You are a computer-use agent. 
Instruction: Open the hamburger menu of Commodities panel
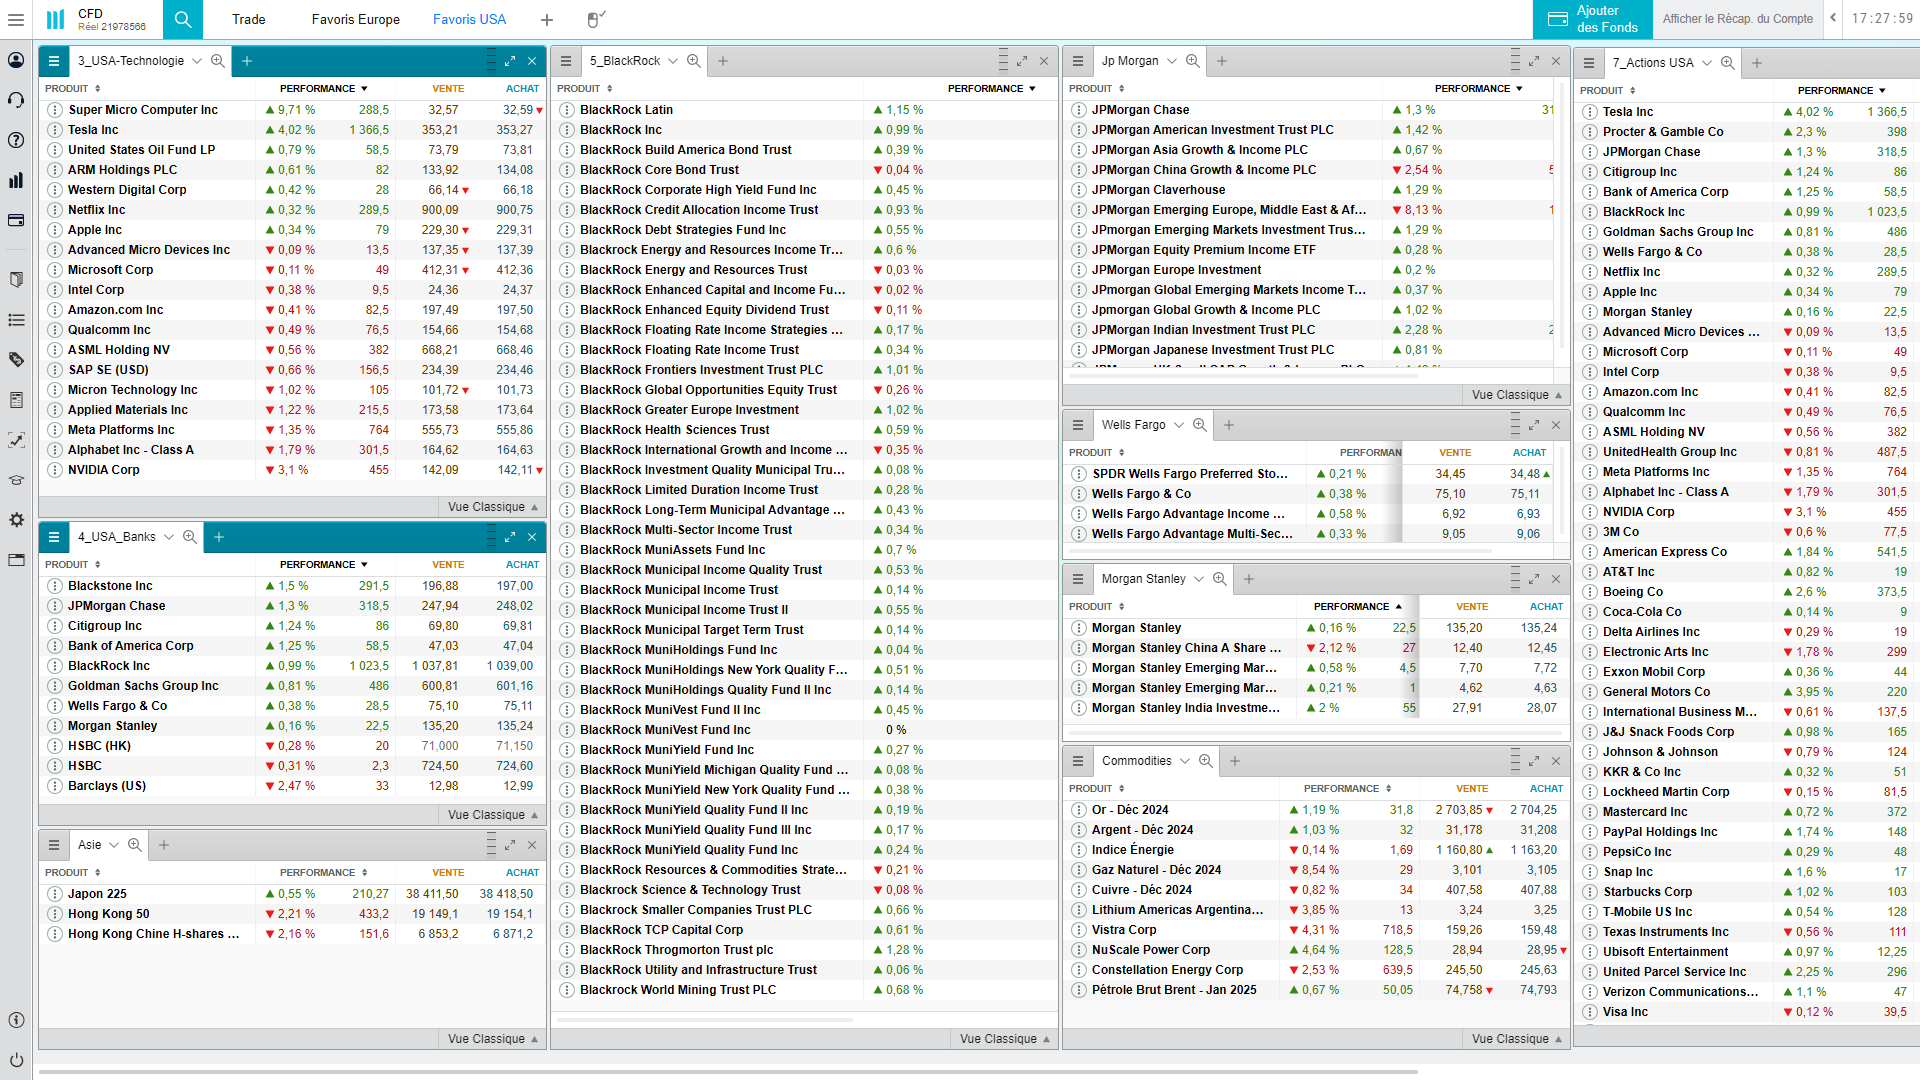pyautogui.click(x=1078, y=761)
